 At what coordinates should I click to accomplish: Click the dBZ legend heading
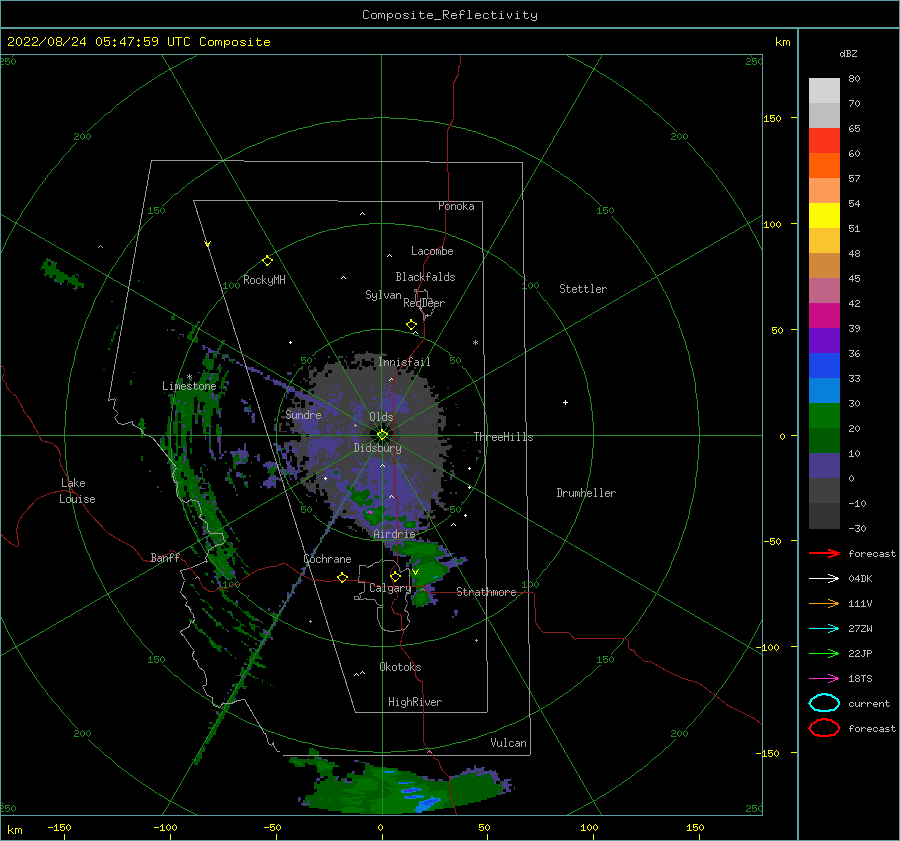click(x=848, y=53)
